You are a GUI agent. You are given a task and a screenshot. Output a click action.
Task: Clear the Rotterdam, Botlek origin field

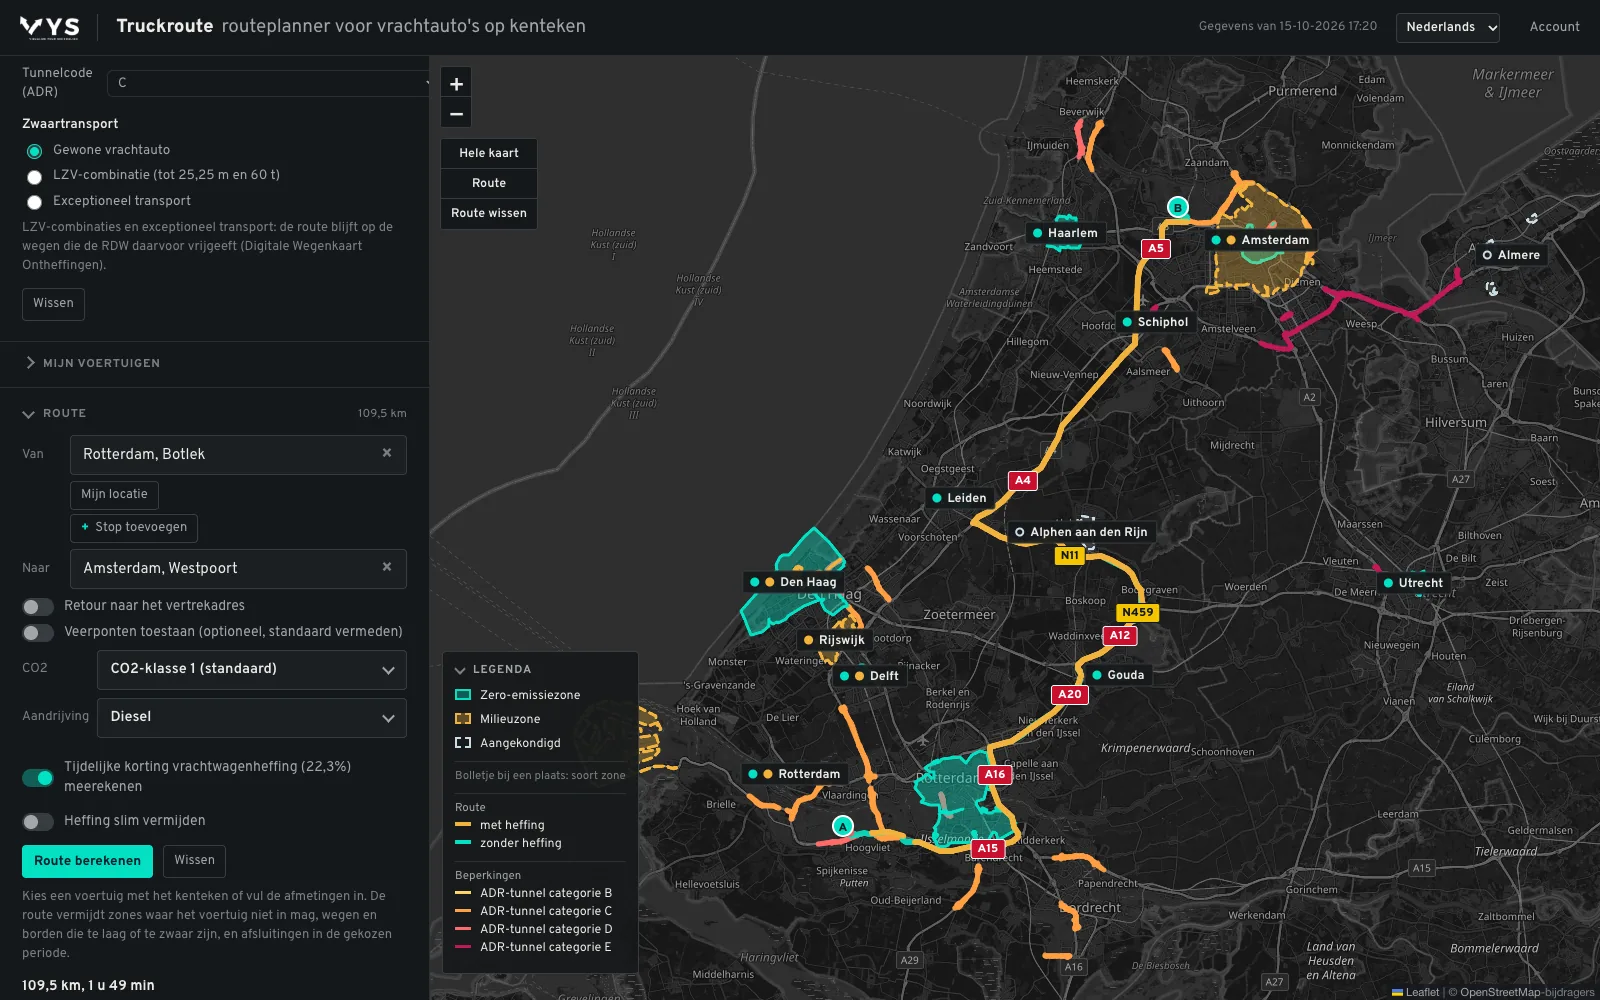click(387, 453)
